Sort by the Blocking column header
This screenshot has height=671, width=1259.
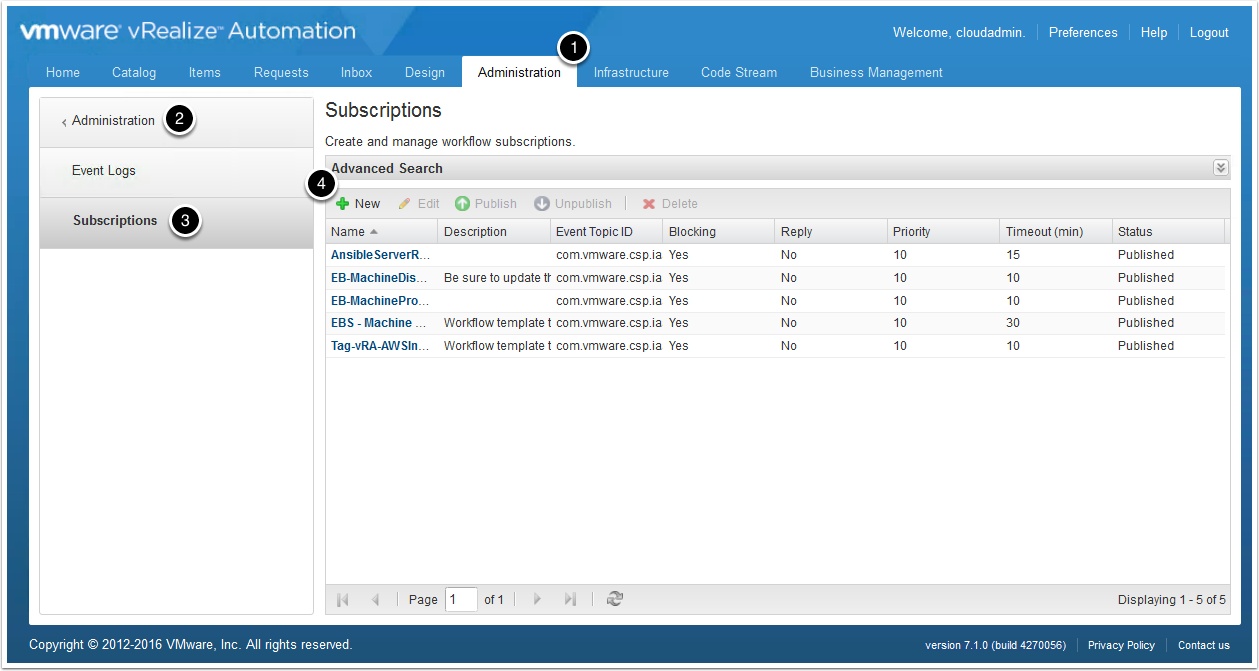pos(719,232)
